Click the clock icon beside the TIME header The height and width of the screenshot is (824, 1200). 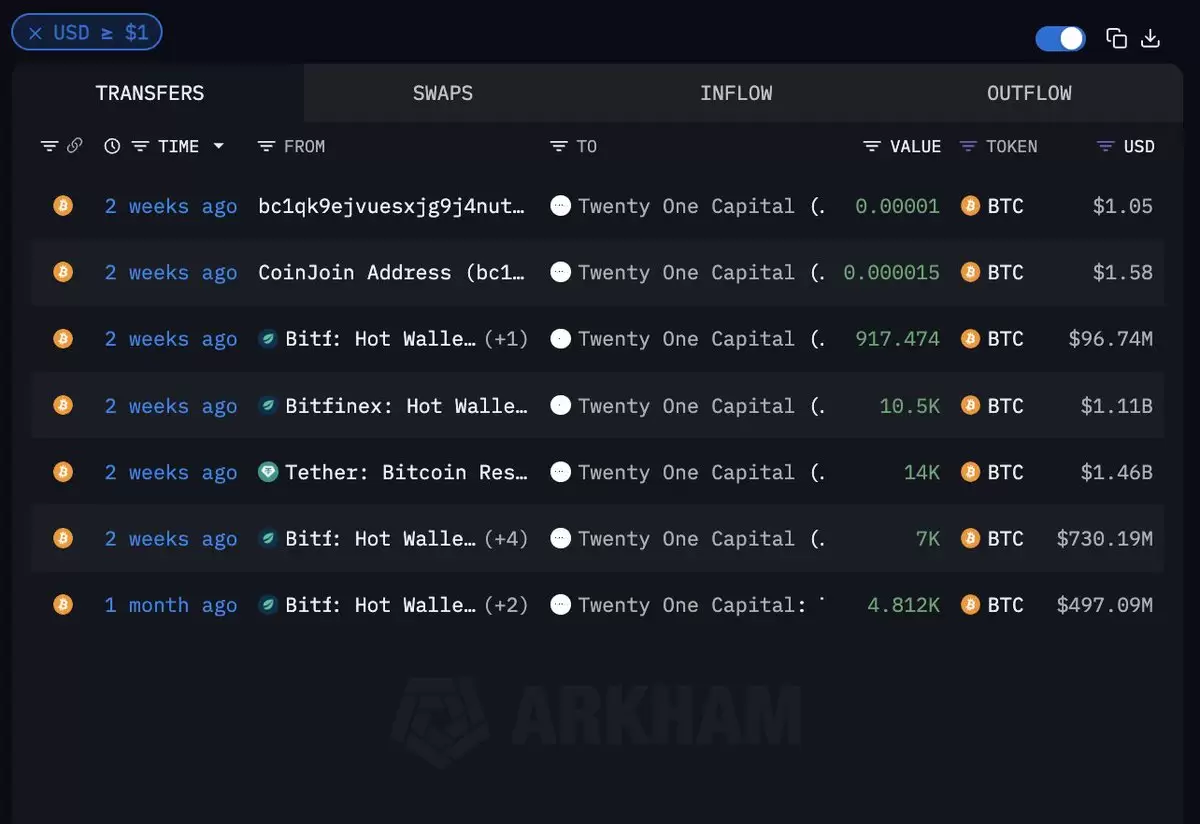tap(112, 146)
